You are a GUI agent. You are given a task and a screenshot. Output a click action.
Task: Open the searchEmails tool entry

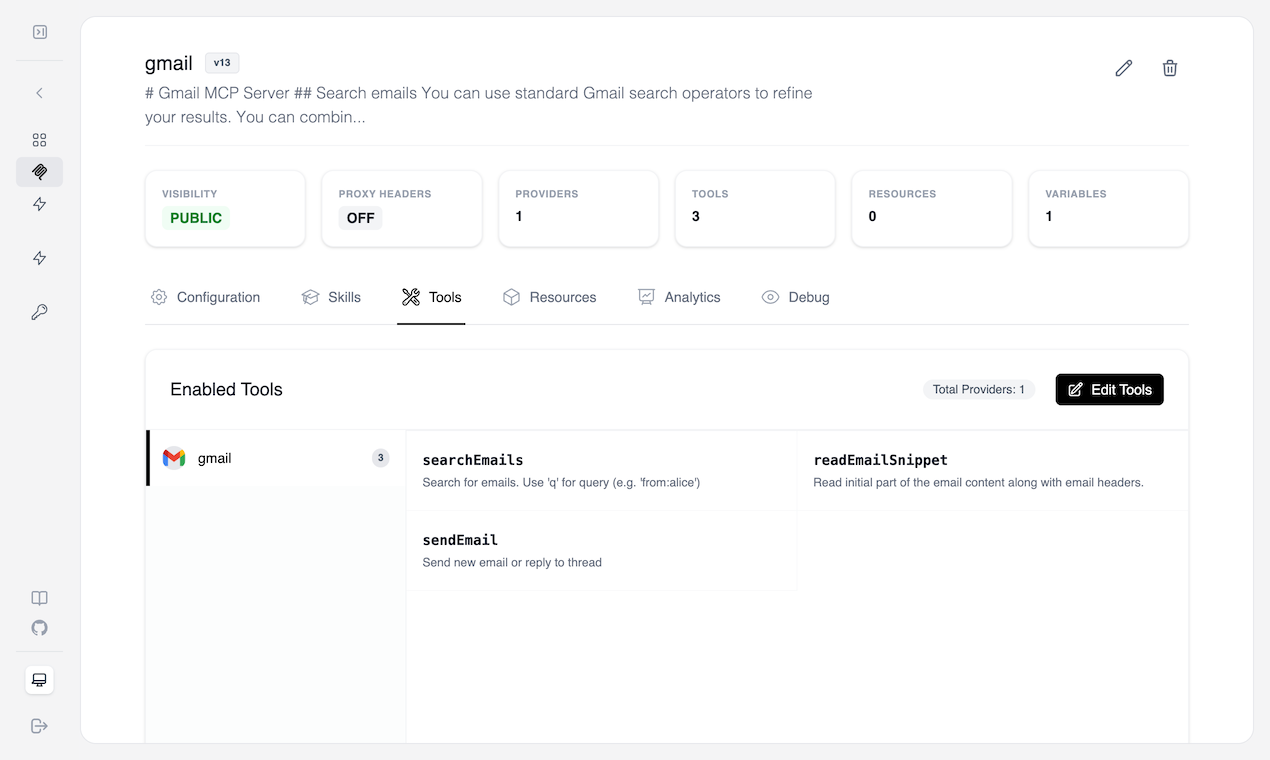pyautogui.click(x=473, y=459)
